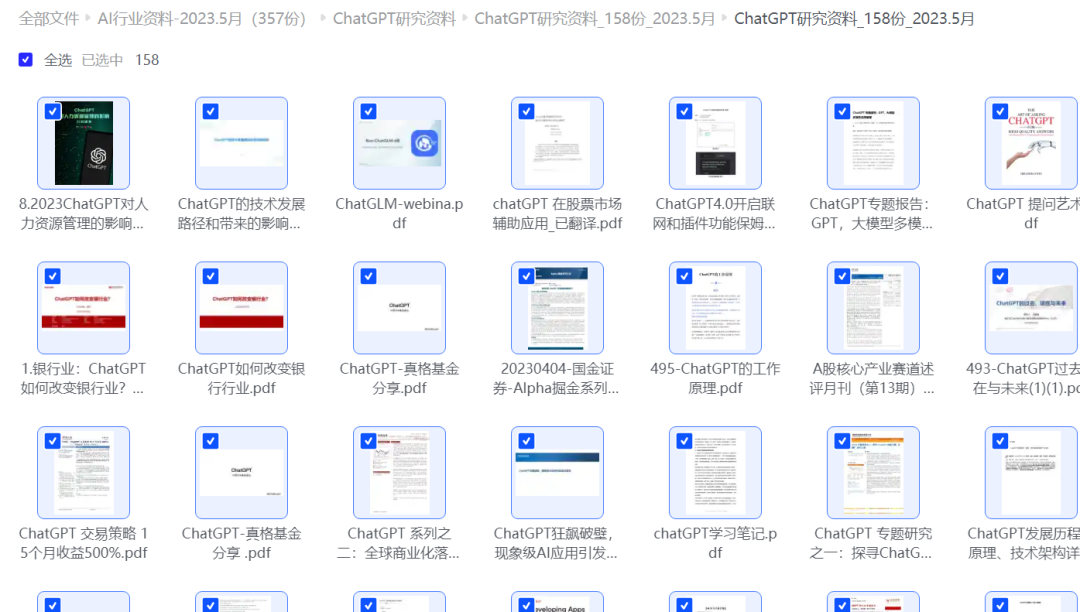Open the ChatGPT 提问艺术 book cover thumbnail
The width and height of the screenshot is (1080, 612).
(1031, 143)
